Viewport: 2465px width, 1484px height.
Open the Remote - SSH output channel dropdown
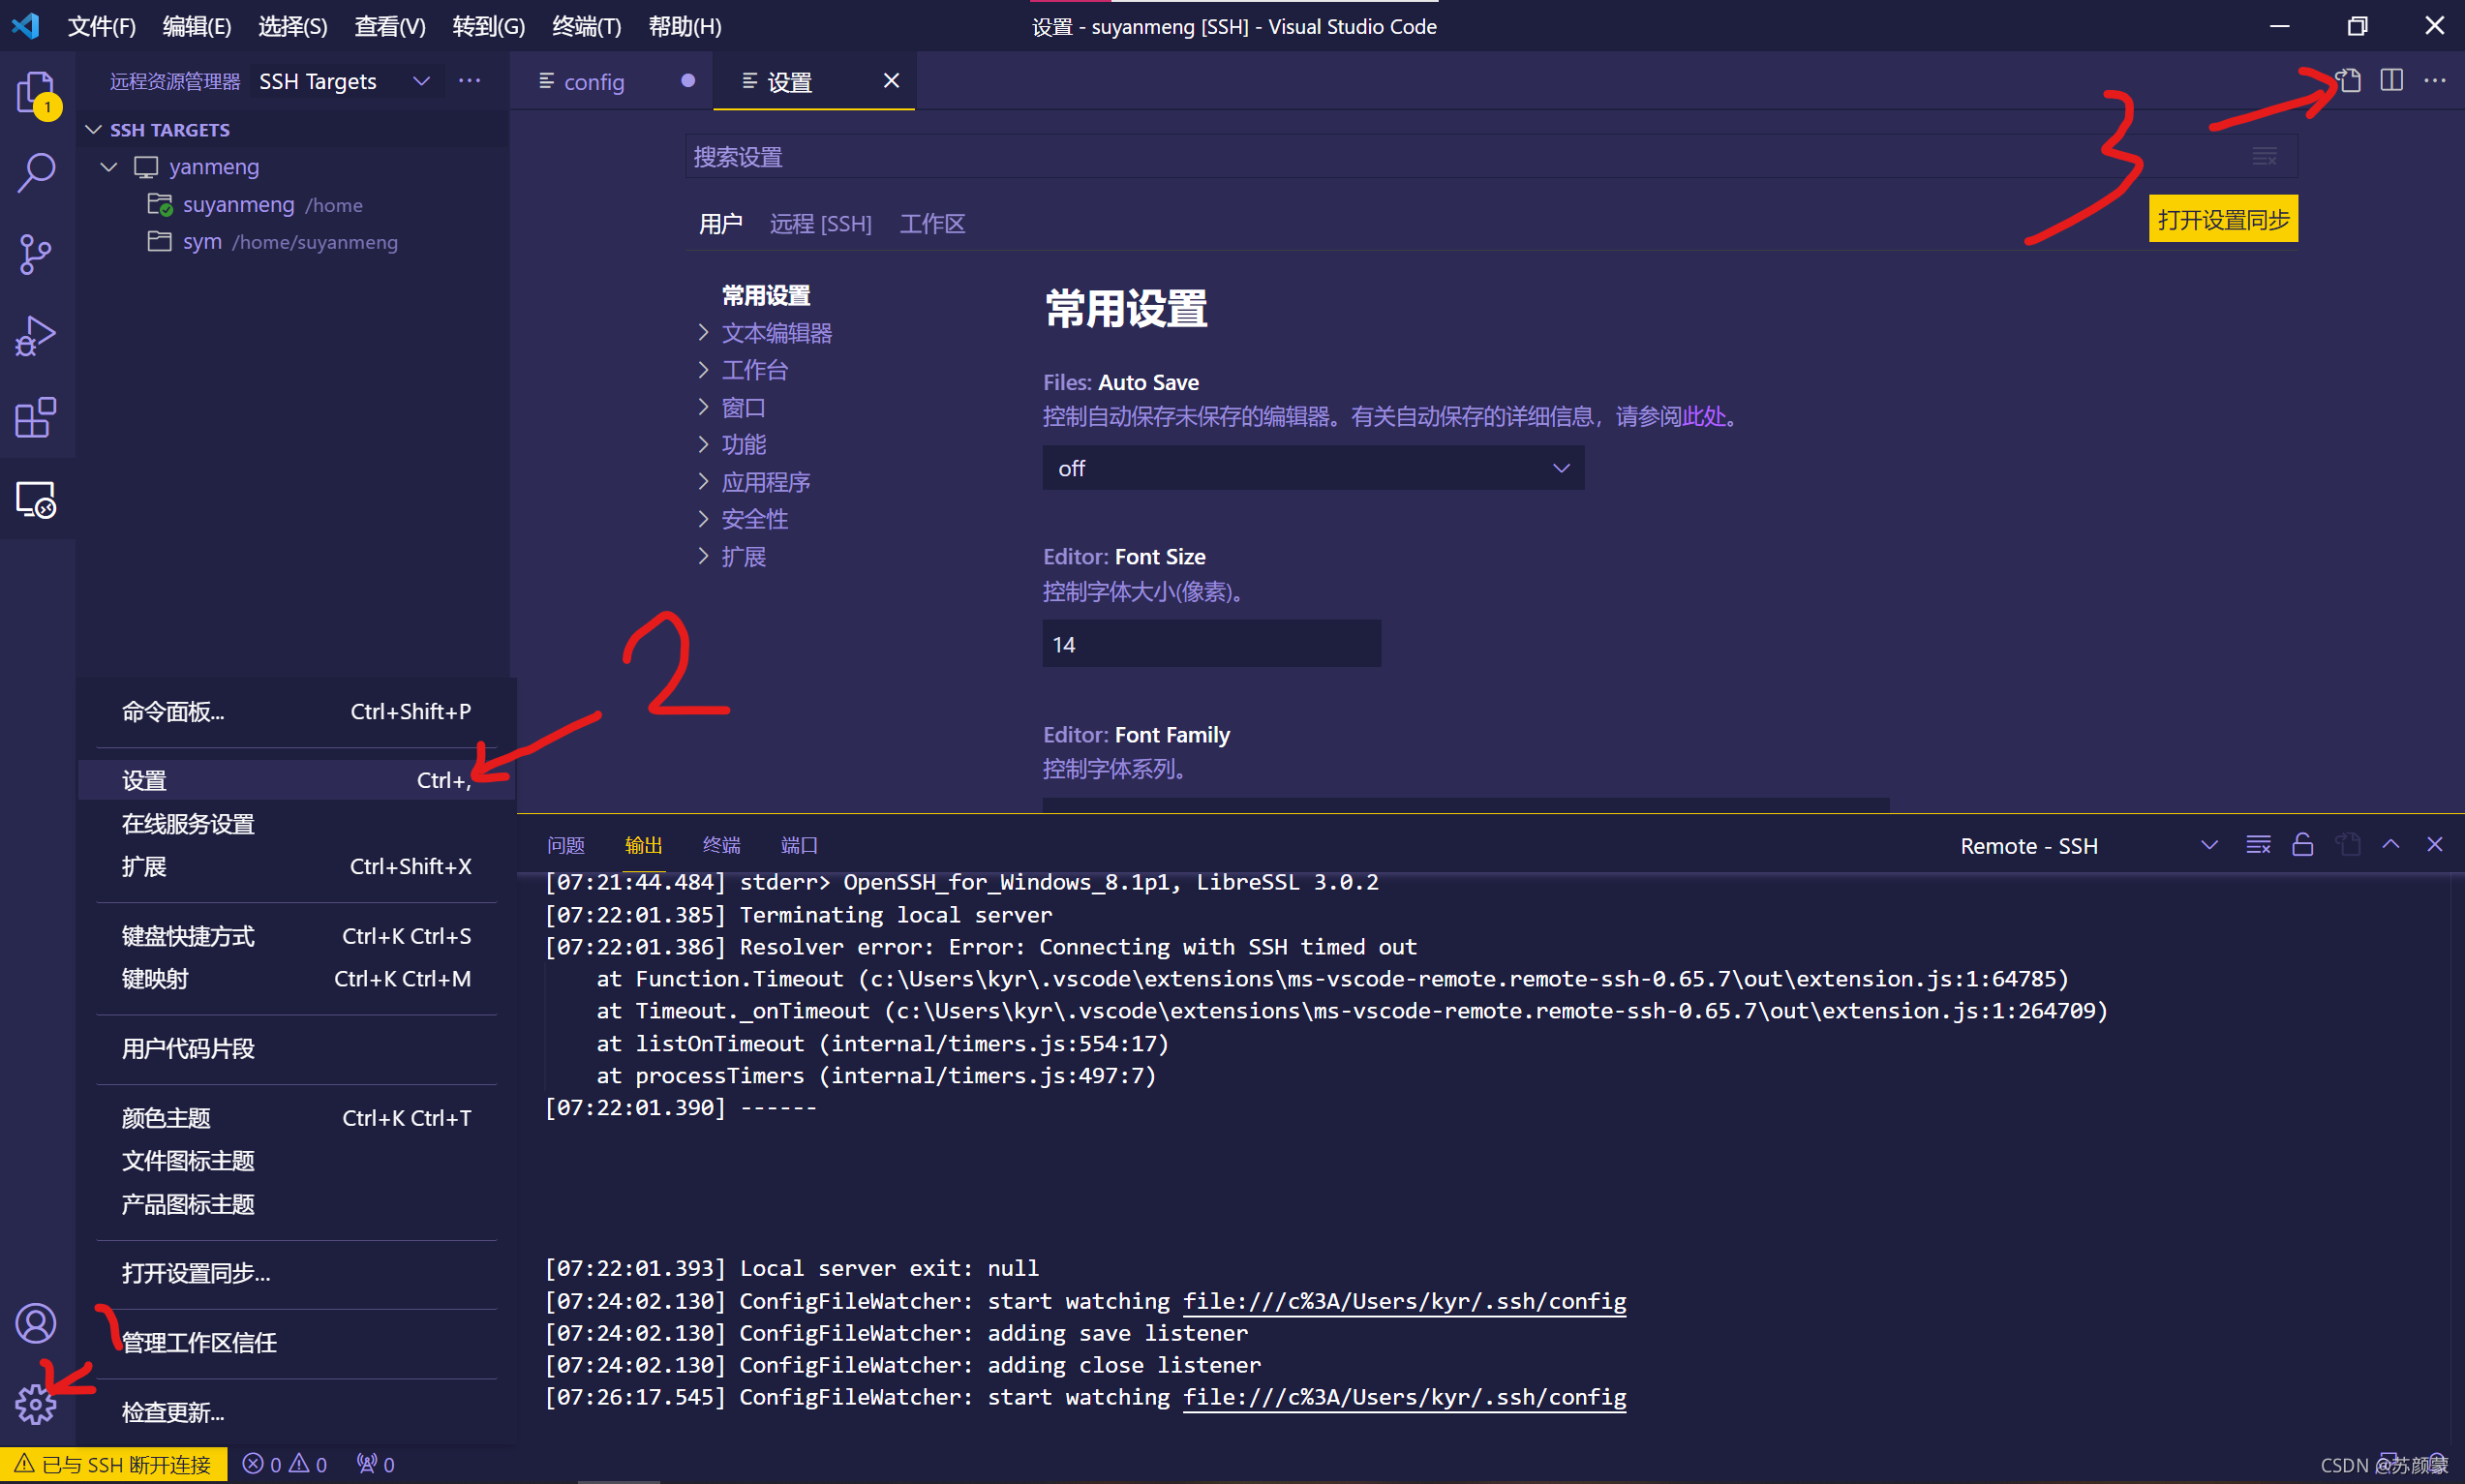click(2089, 846)
